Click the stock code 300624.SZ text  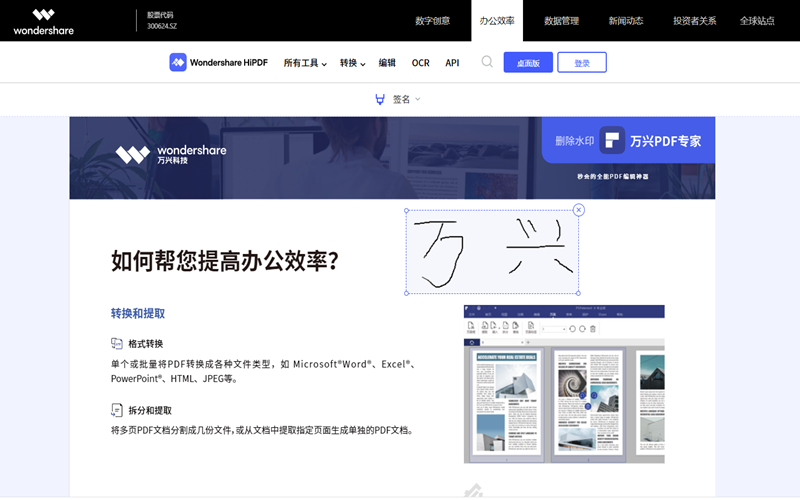162,26
